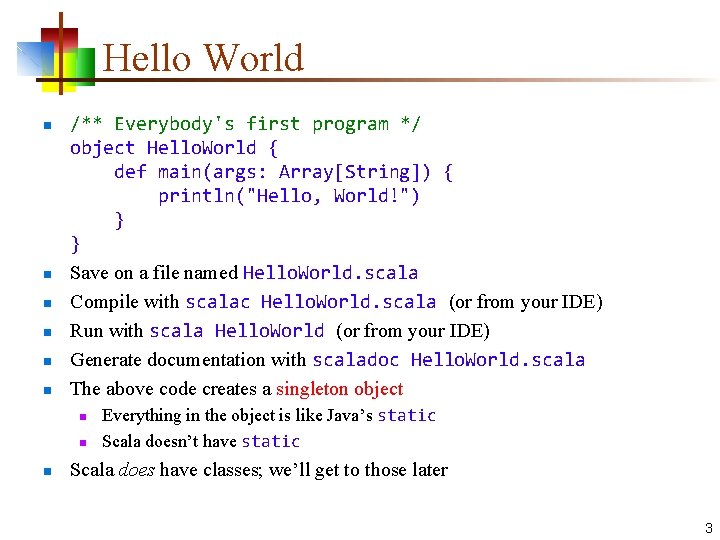Click the 'scalac HelloWorld.scala' command
720x540 pixels.
[311, 302]
